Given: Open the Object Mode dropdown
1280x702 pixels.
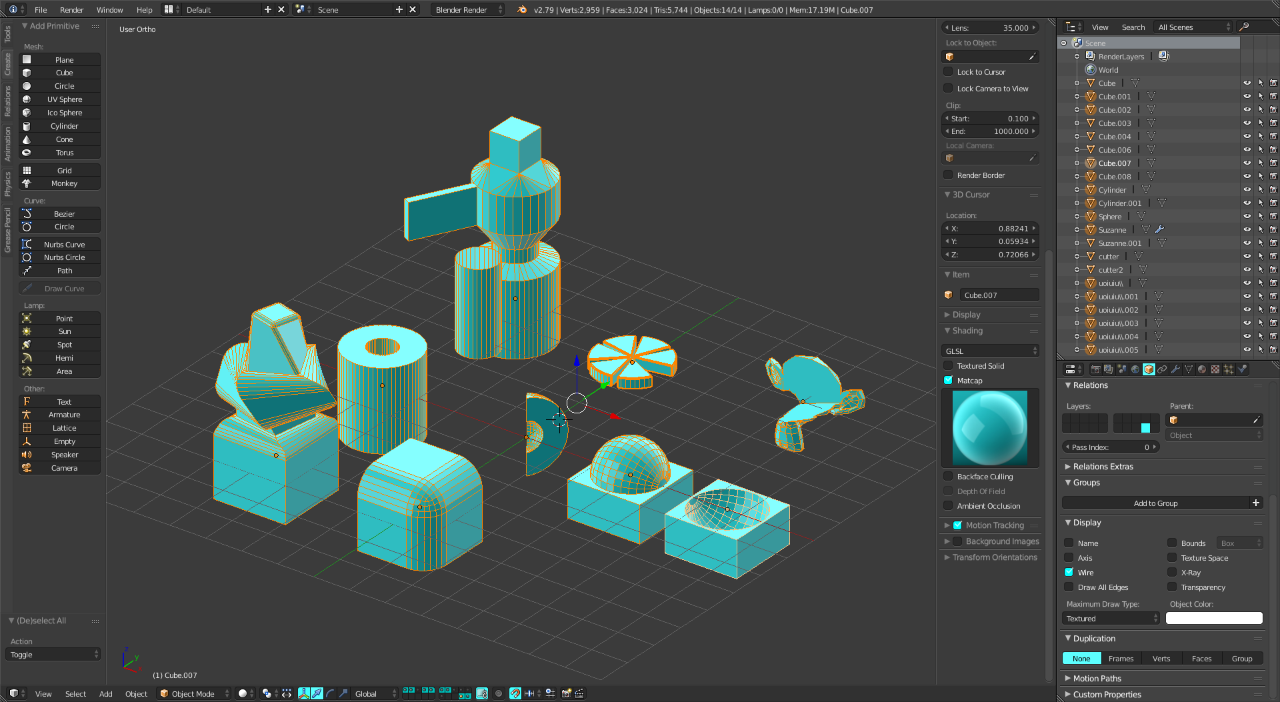Looking at the screenshot, I should 194,693.
